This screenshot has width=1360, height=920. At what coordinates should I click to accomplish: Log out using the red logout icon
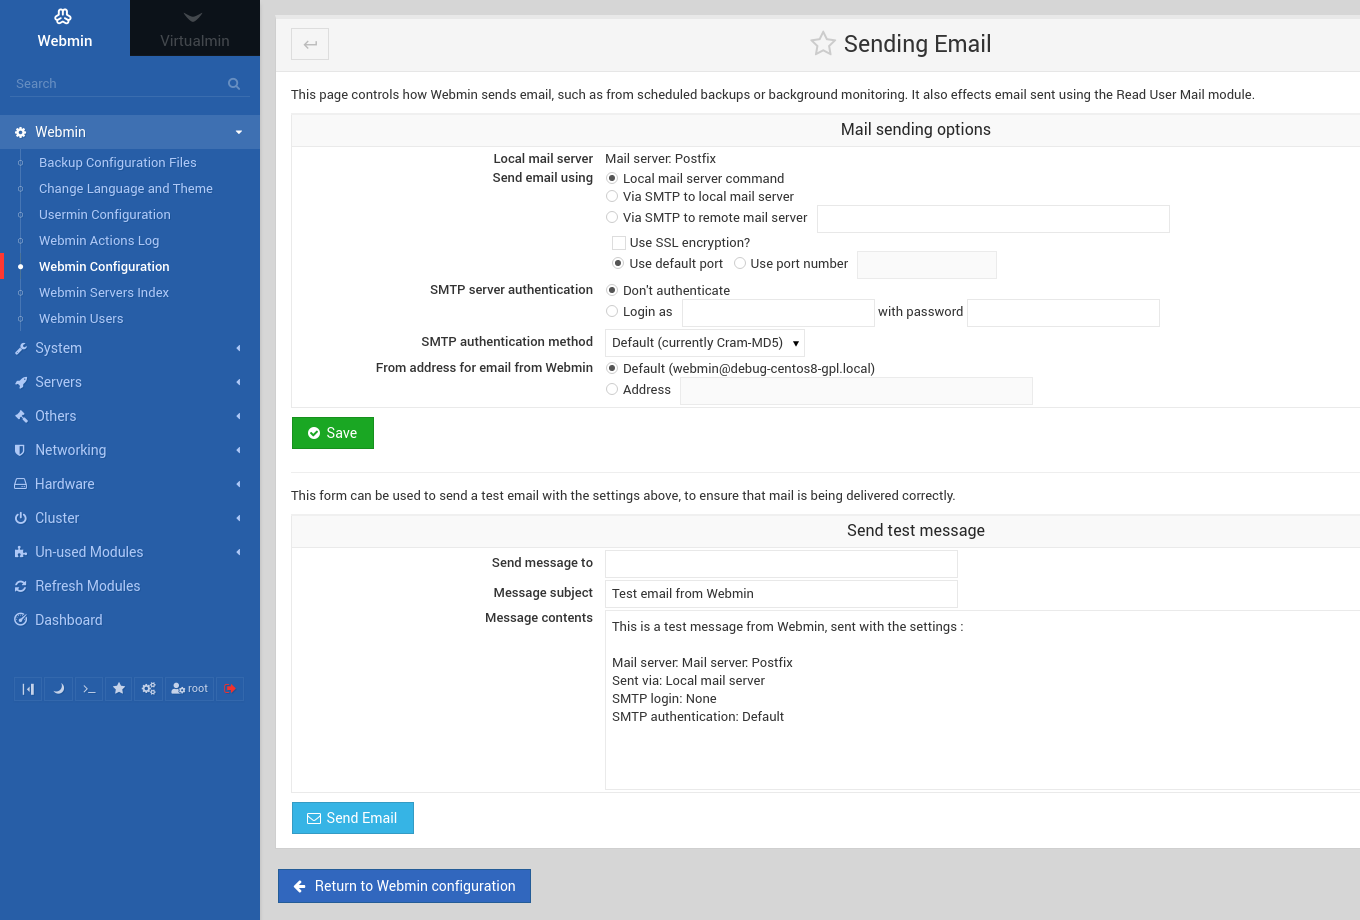(230, 688)
